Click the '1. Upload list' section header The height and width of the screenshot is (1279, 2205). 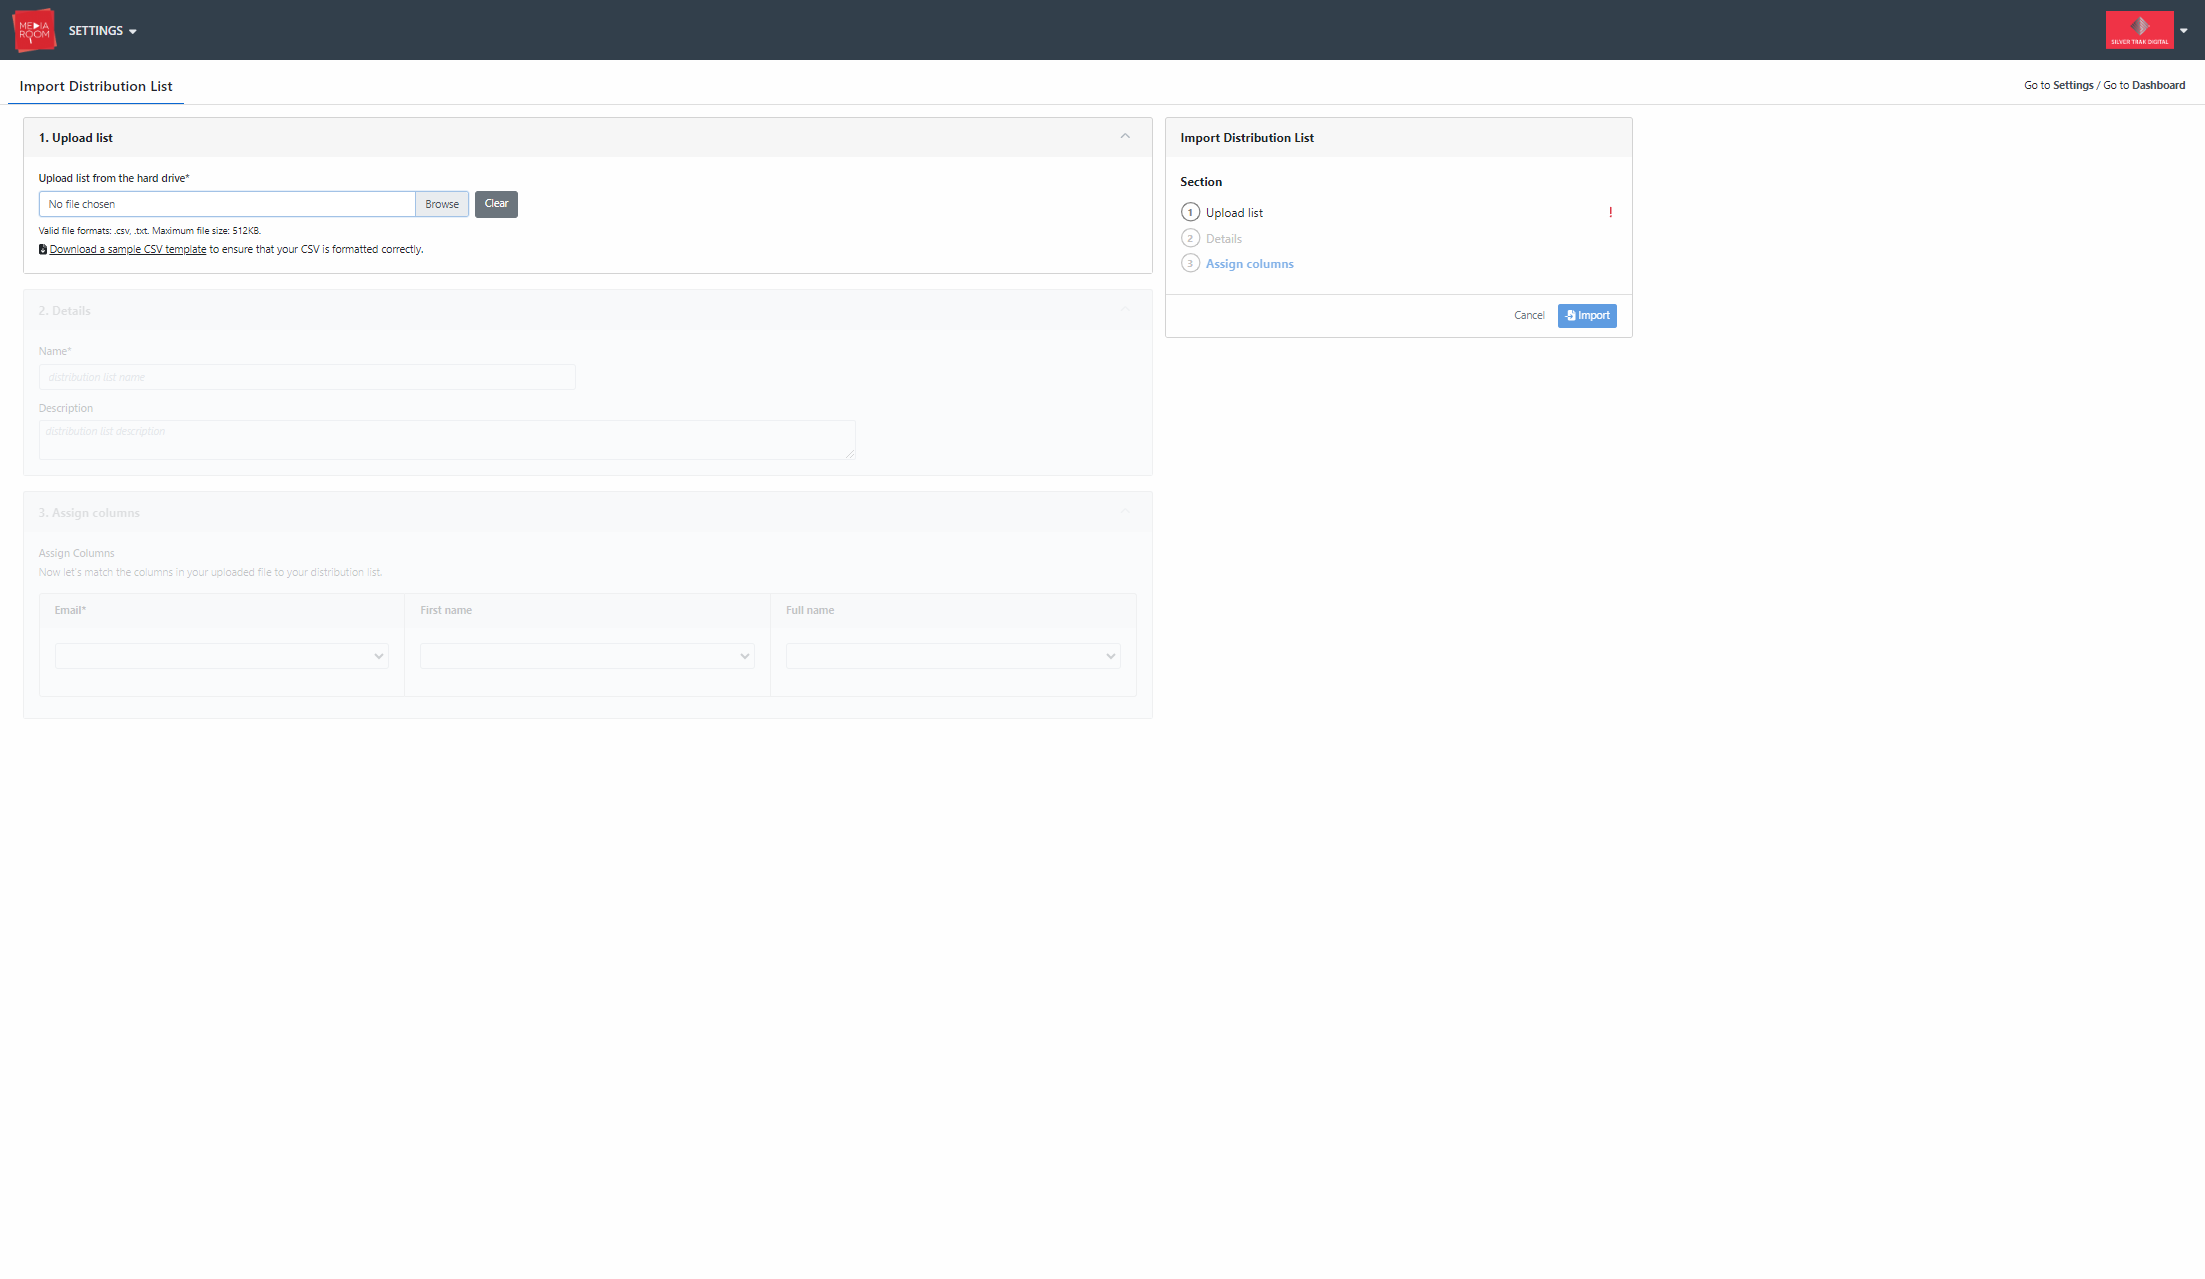(x=588, y=137)
